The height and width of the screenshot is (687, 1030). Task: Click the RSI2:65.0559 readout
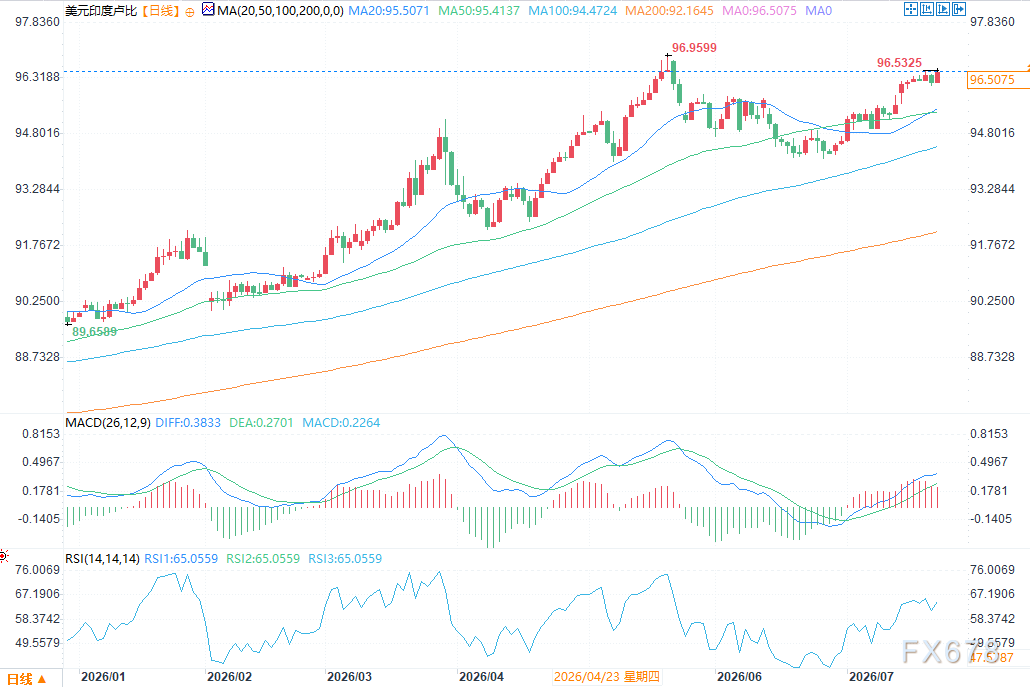[263, 558]
